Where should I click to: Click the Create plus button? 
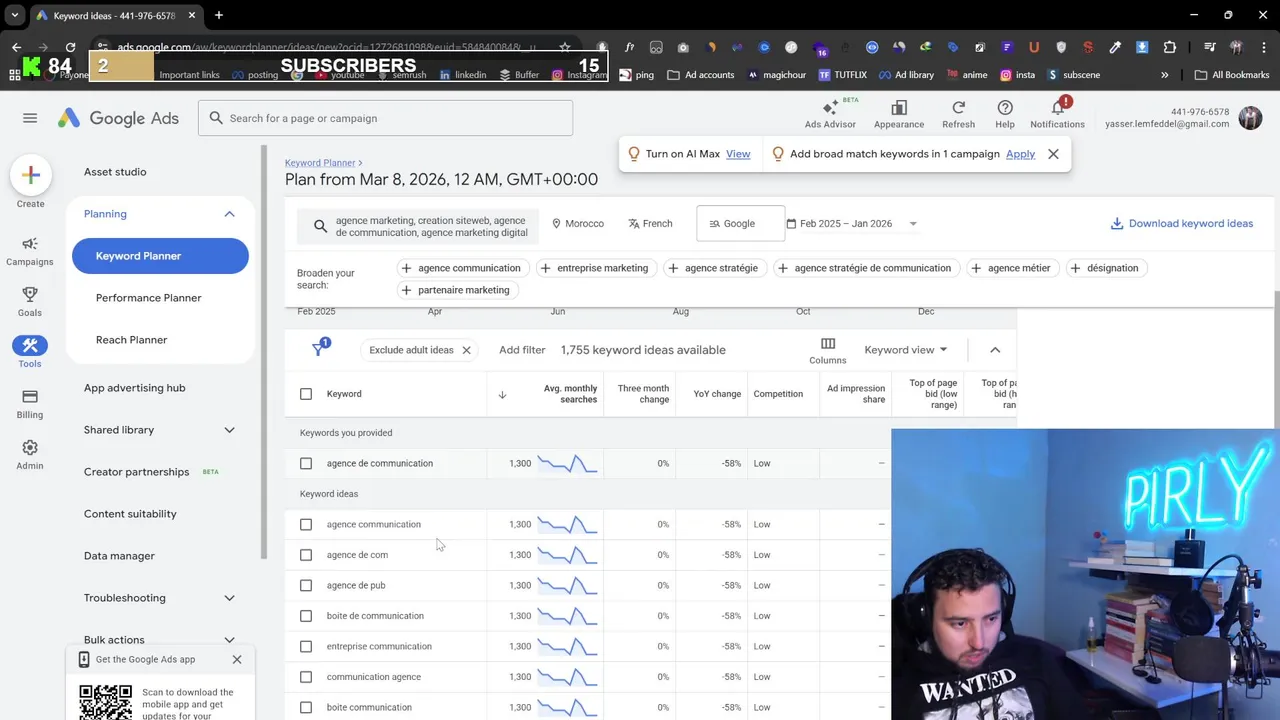(31, 176)
